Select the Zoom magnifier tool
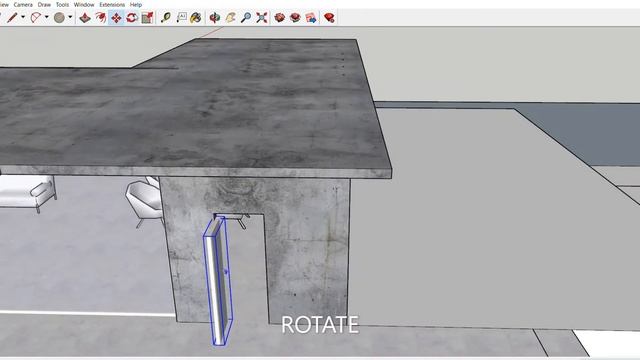 pyautogui.click(x=246, y=18)
